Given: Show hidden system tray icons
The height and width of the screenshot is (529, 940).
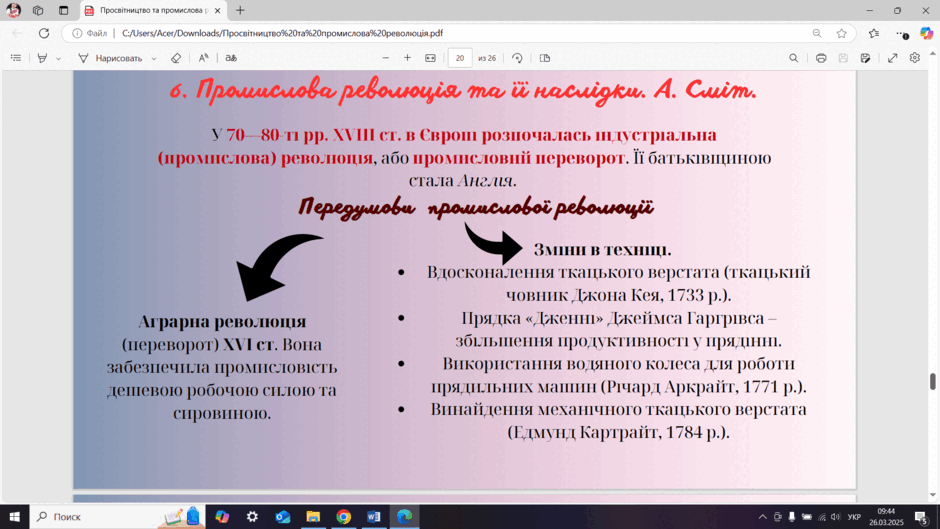Looking at the screenshot, I should pos(763,516).
